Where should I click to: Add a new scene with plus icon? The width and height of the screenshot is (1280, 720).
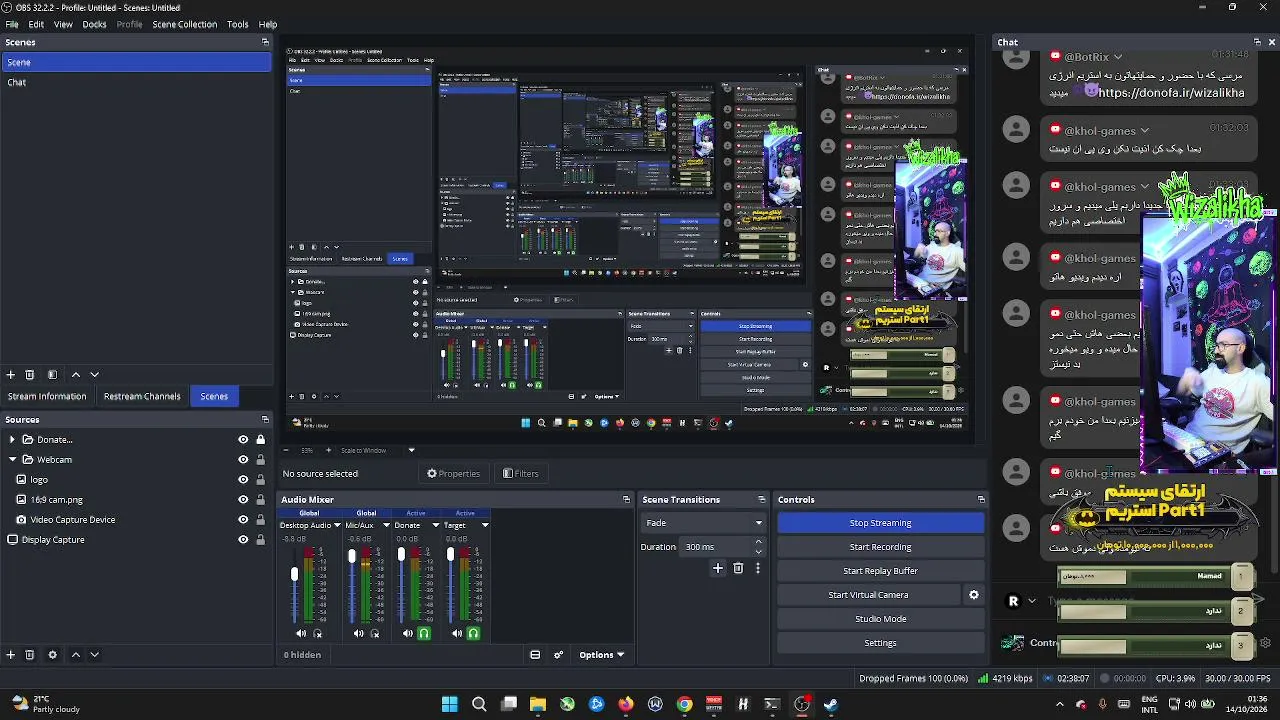(10, 375)
